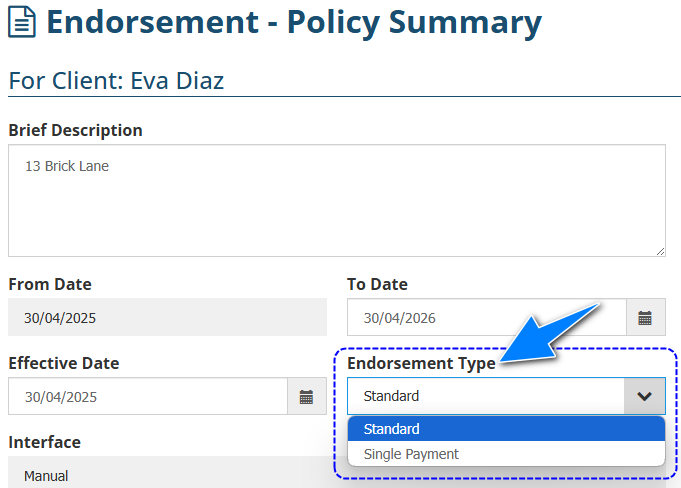Screen dimensions: 681x488
Task: Click the For Client: Eva Diaz heading
Action: [x=116, y=80]
